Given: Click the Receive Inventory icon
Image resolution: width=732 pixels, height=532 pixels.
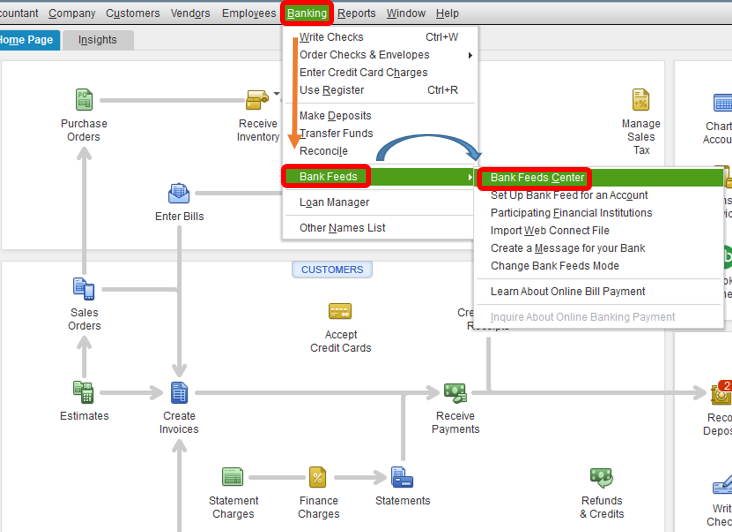Looking at the screenshot, I should tap(257, 99).
